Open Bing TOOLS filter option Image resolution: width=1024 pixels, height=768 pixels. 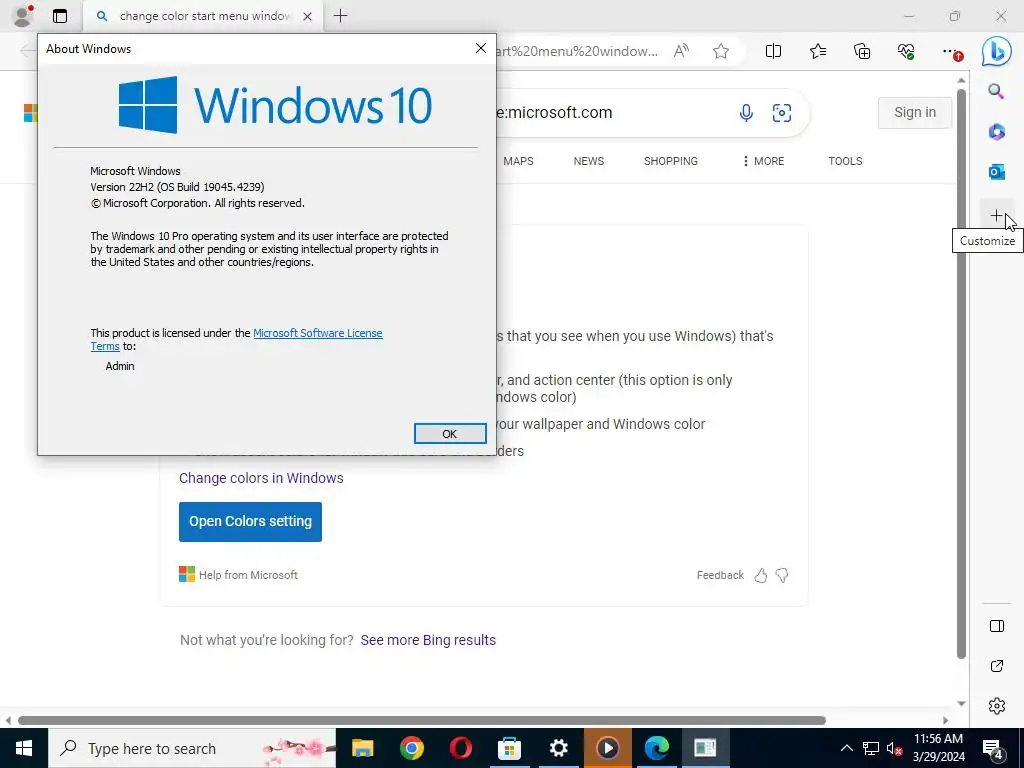pyautogui.click(x=845, y=161)
